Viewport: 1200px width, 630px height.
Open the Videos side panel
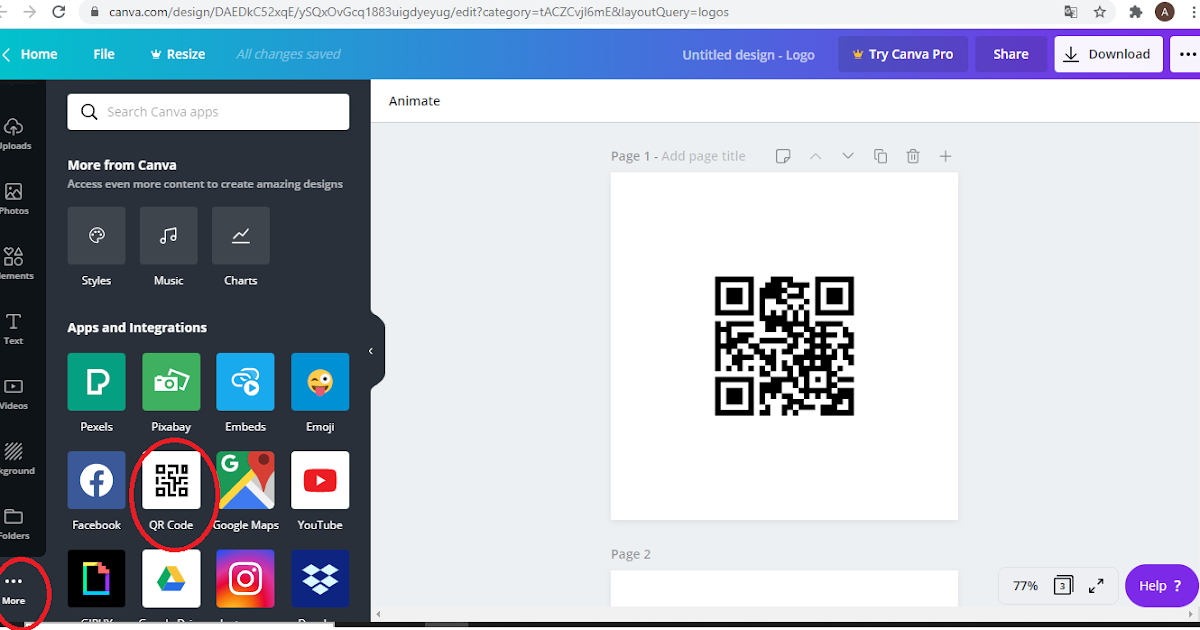pos(14,394)
